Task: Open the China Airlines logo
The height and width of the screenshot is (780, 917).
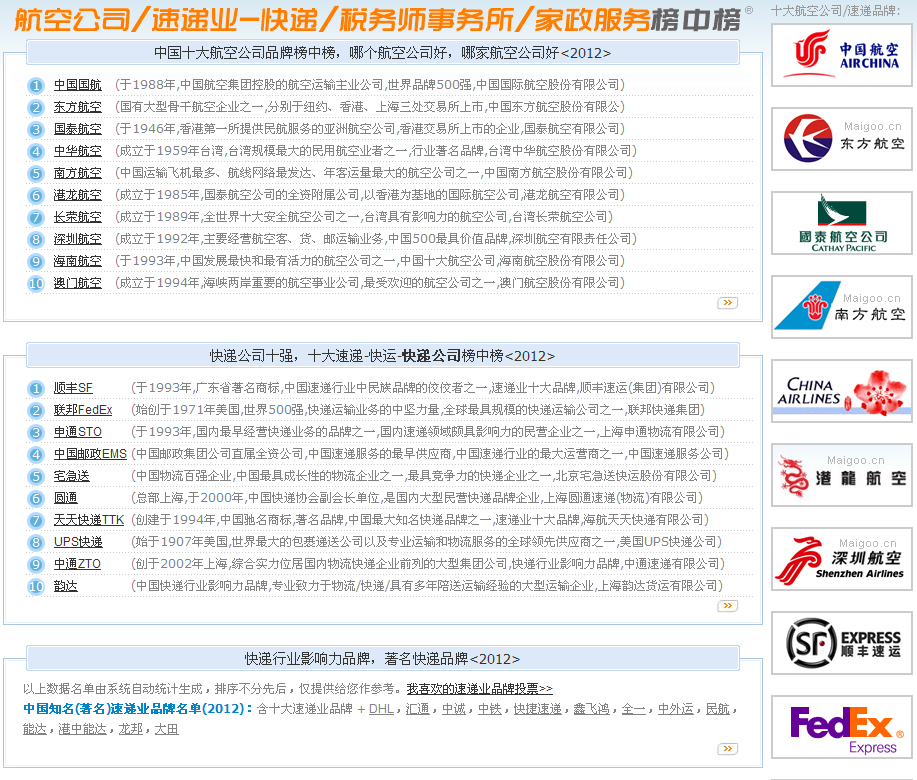Action: point(841,391)
